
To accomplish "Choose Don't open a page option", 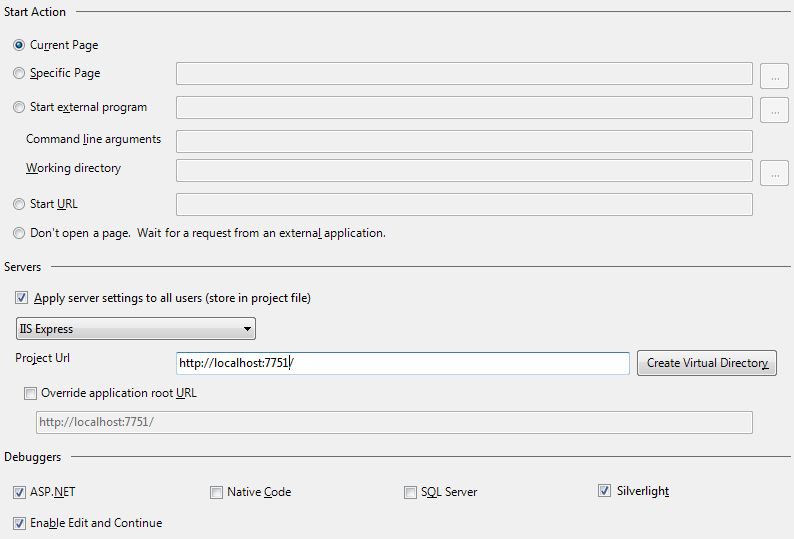I will click(19, 233).
